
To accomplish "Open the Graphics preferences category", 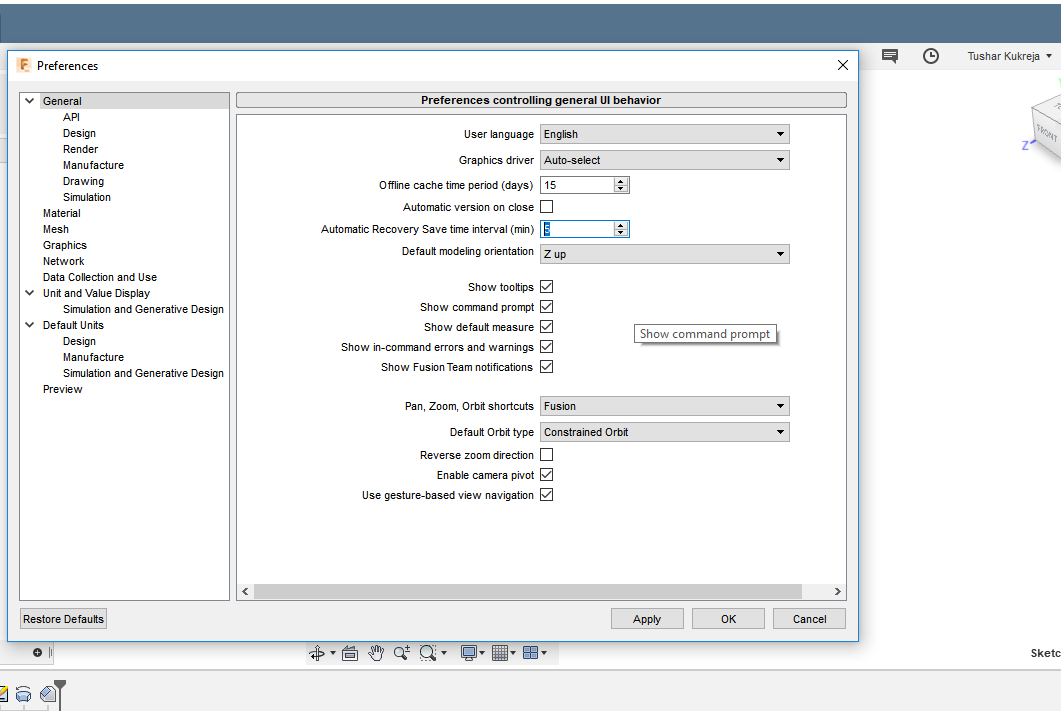I will [x=65, y=245].
